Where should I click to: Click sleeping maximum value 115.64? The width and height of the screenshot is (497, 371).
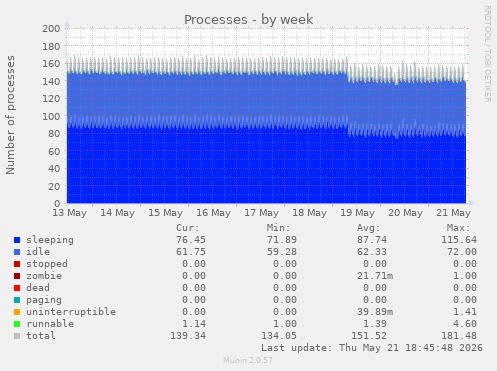click(459, 240)
